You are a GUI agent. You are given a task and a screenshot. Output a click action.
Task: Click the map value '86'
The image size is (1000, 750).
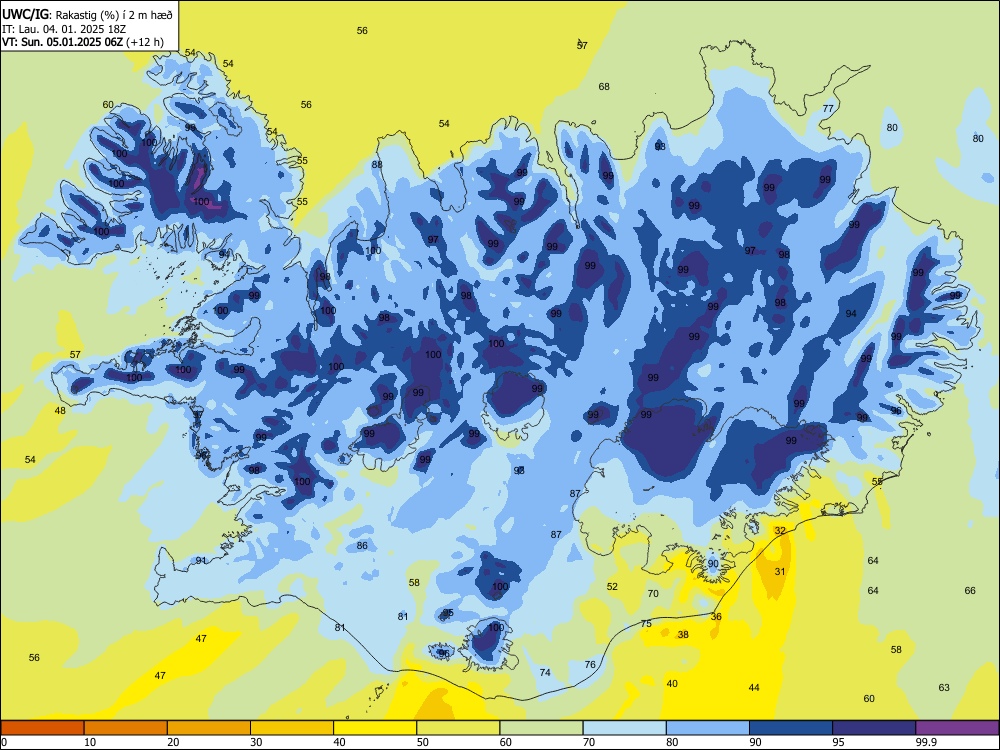click(x=362, y=546)
